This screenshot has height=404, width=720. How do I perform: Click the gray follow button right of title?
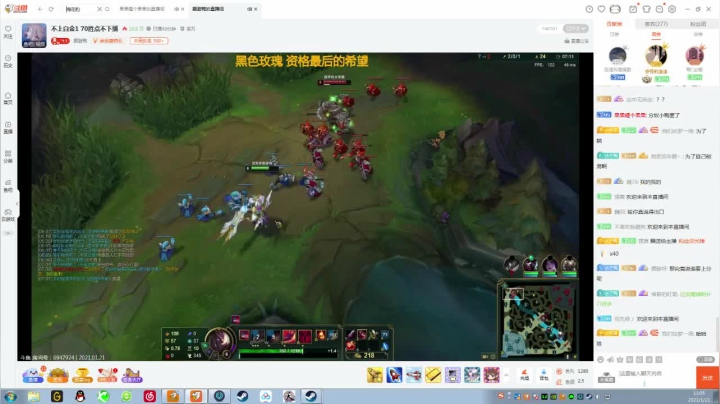pyautogui.click(x=575, y=28)
